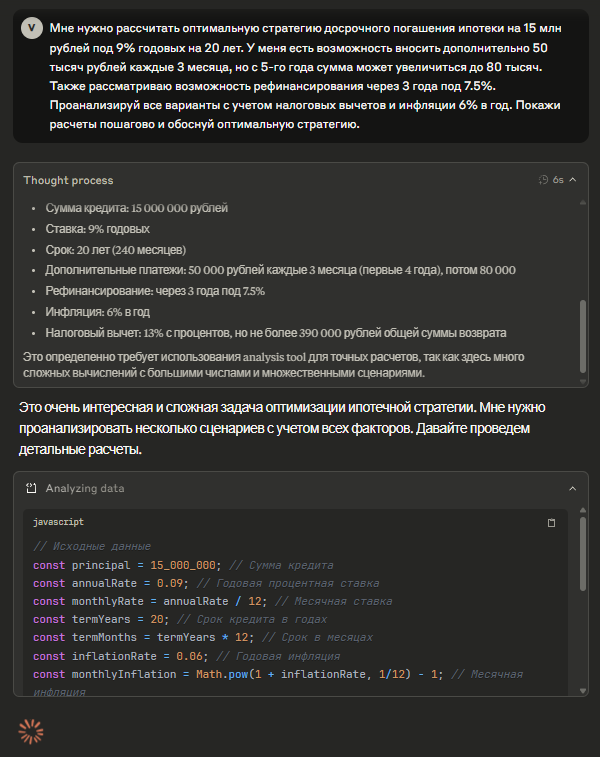This screenshot has width=600, height=757.
Task: Click the clock icon beside 6s
Action: click(x=543, y=180)
